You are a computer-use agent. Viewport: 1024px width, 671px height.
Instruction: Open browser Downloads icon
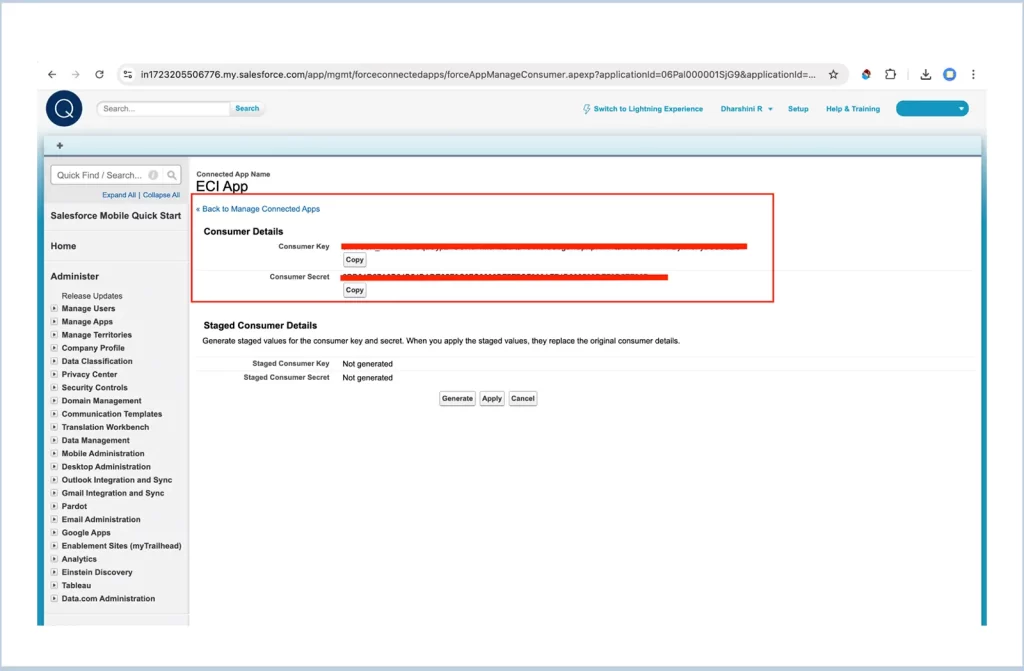click(x=925, y=74)
